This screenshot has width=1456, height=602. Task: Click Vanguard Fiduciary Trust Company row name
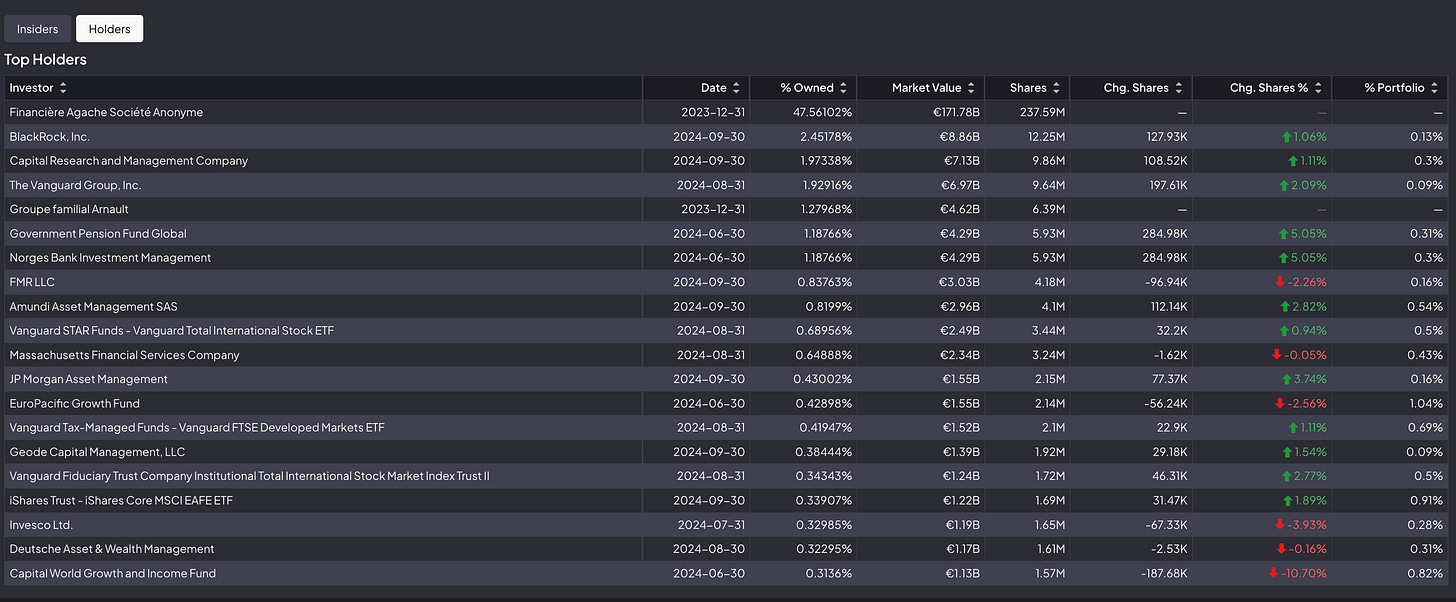250,476
